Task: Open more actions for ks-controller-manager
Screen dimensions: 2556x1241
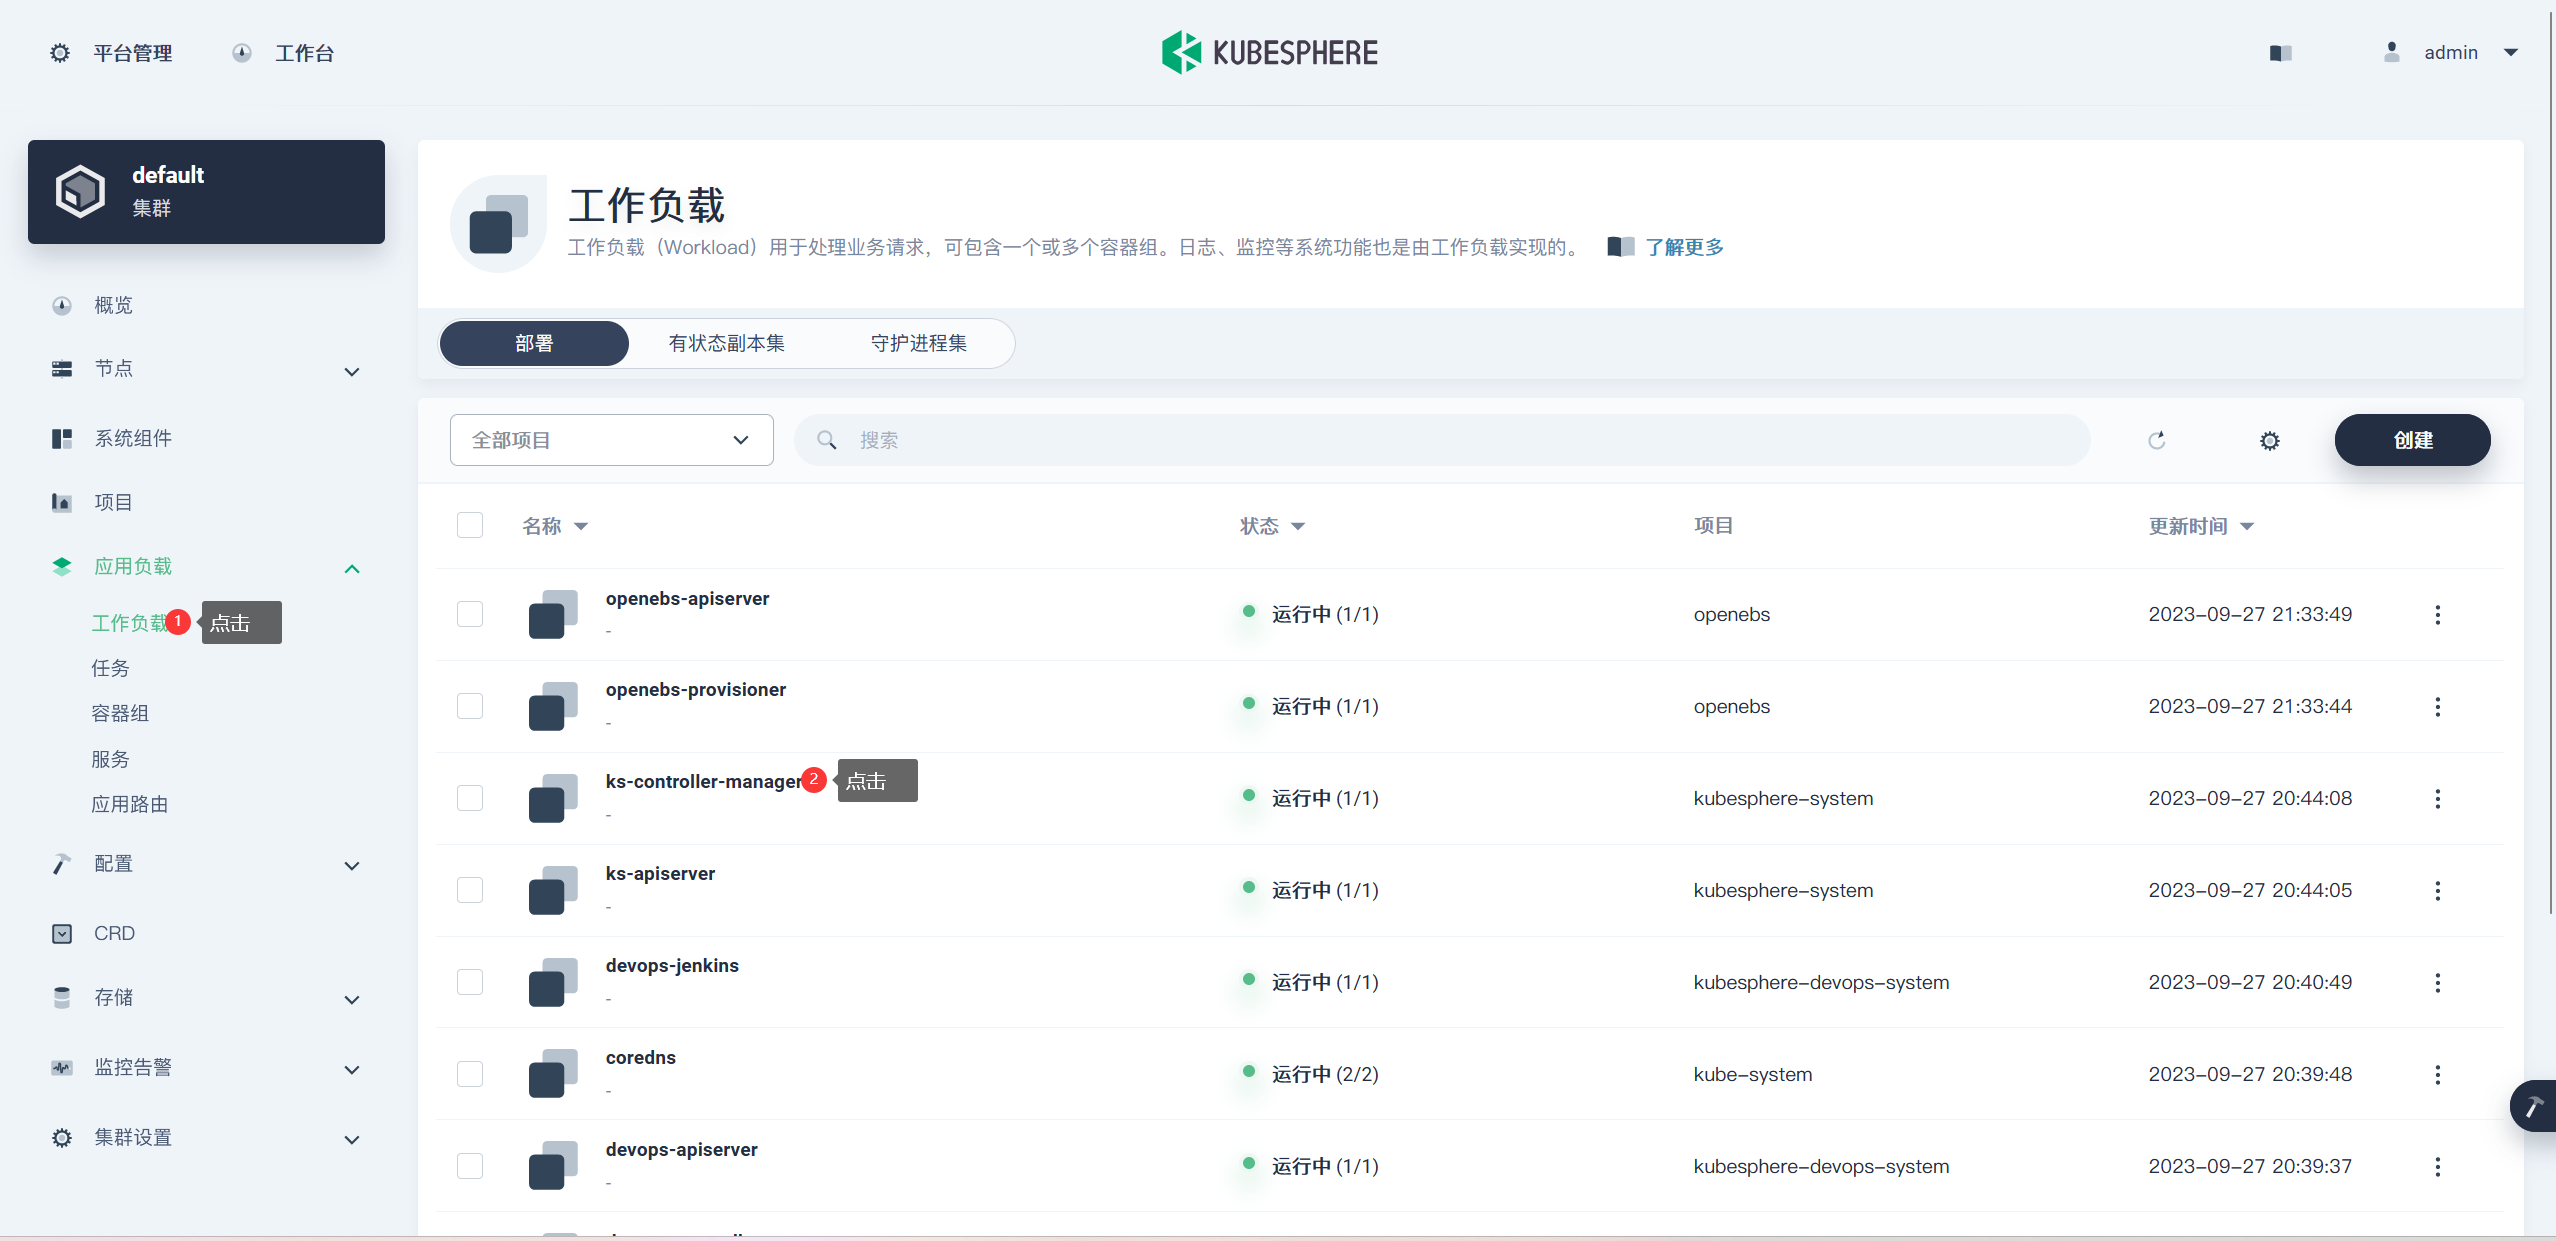Action: point(2437,798)
